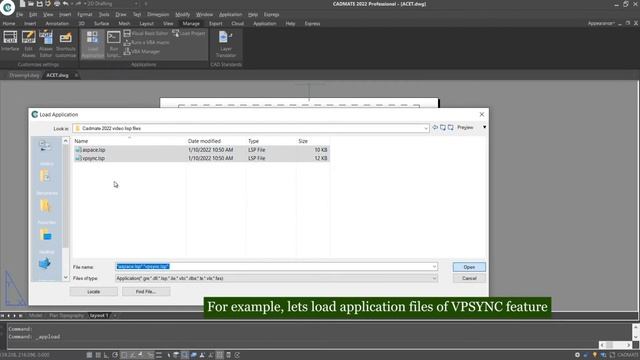Click the Load Application ribbon icon
Screen dimensions: 640x360
click(x=93, y=44)
